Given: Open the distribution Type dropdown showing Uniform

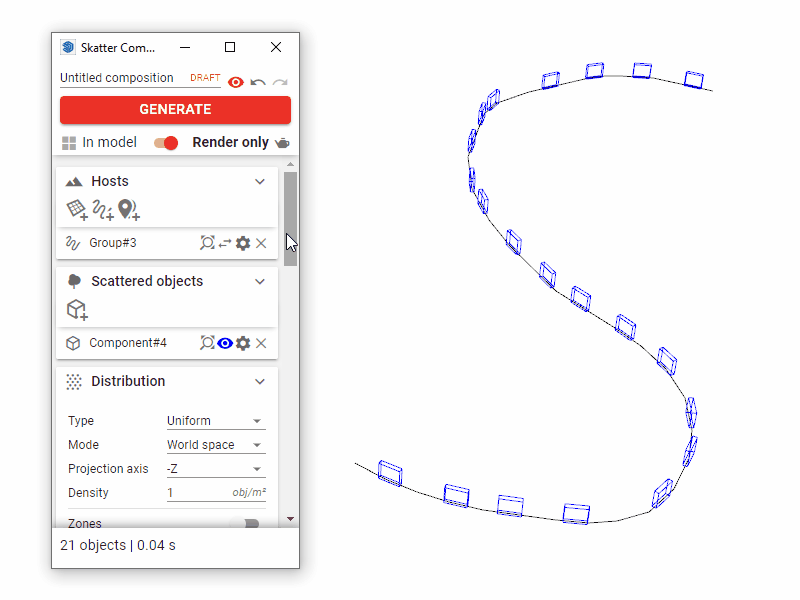Looking at the screenshot, I should [215, 420].
